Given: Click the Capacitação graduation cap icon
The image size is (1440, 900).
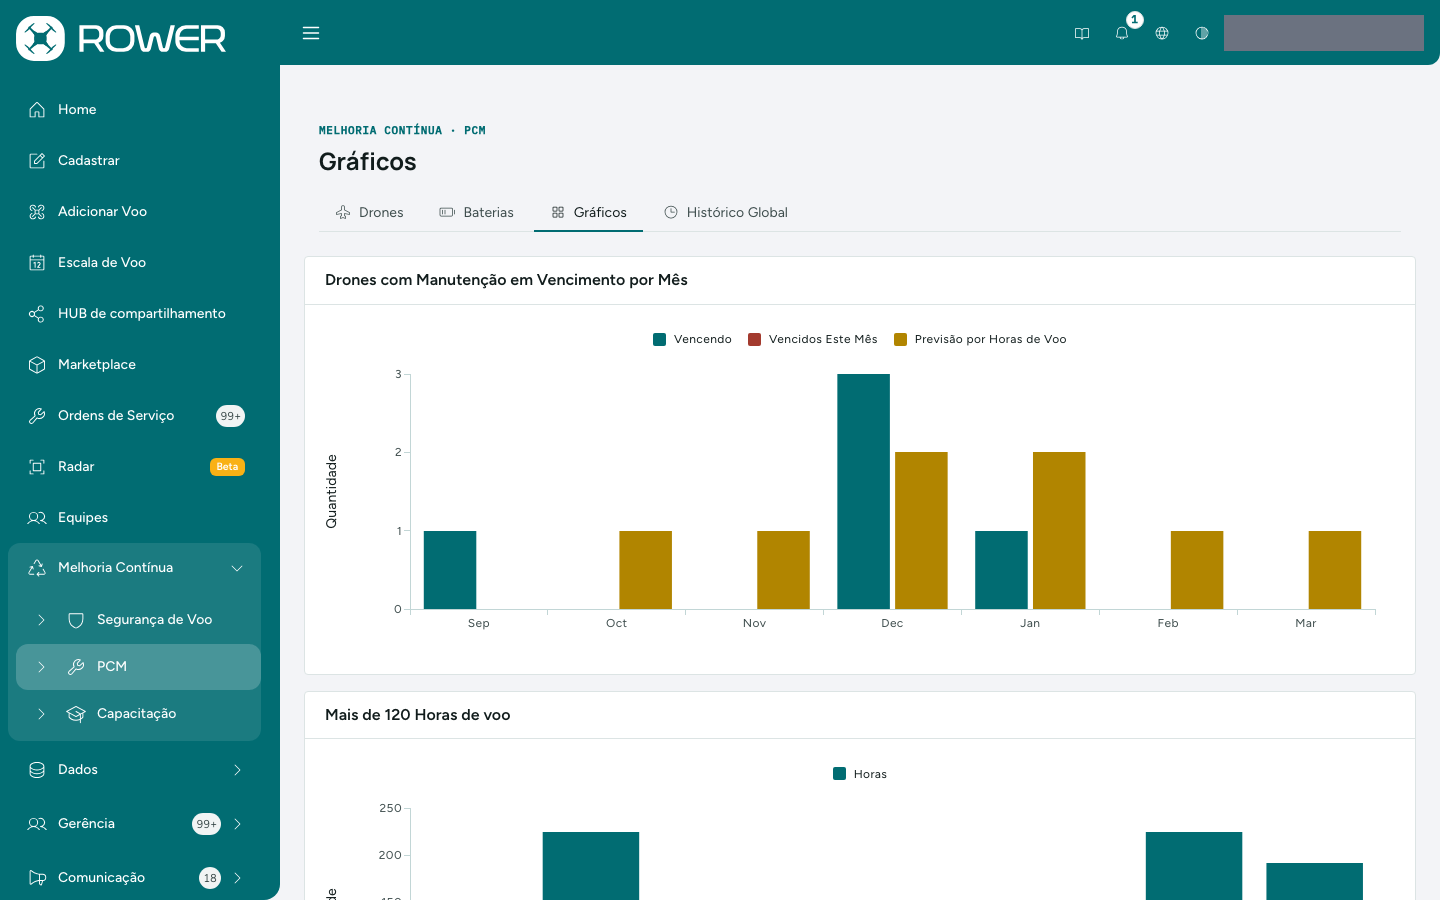Looking at the screenshot, I should click(76, 714).
